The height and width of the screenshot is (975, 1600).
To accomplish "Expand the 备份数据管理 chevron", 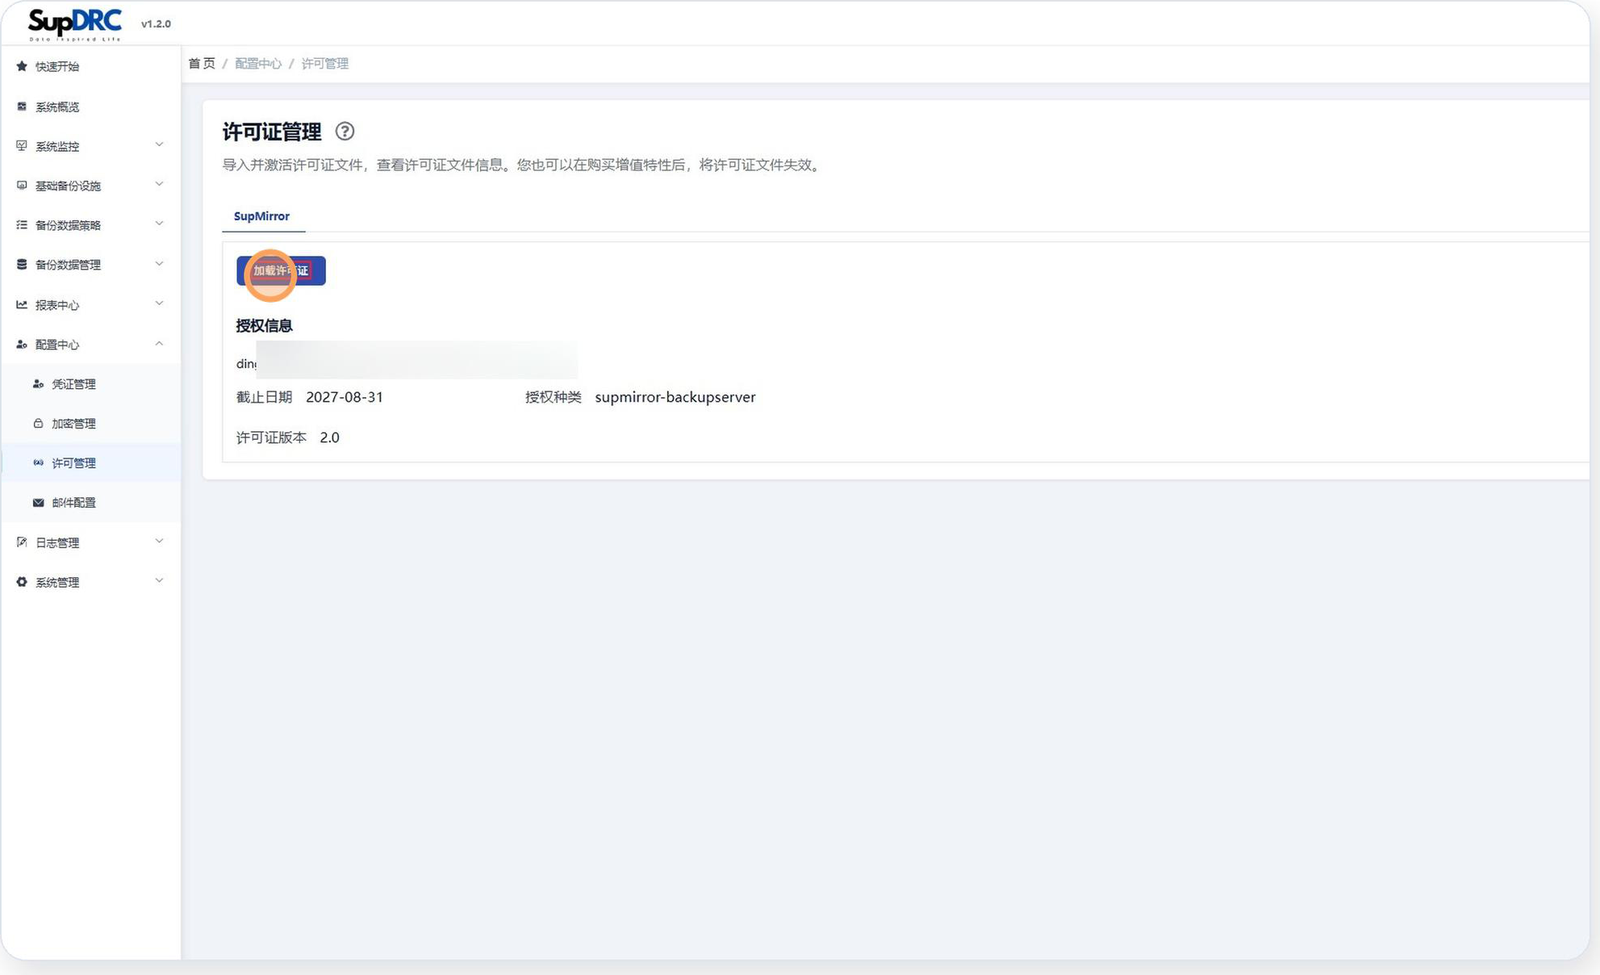I will pyautogui.click(x=159, y=264).
